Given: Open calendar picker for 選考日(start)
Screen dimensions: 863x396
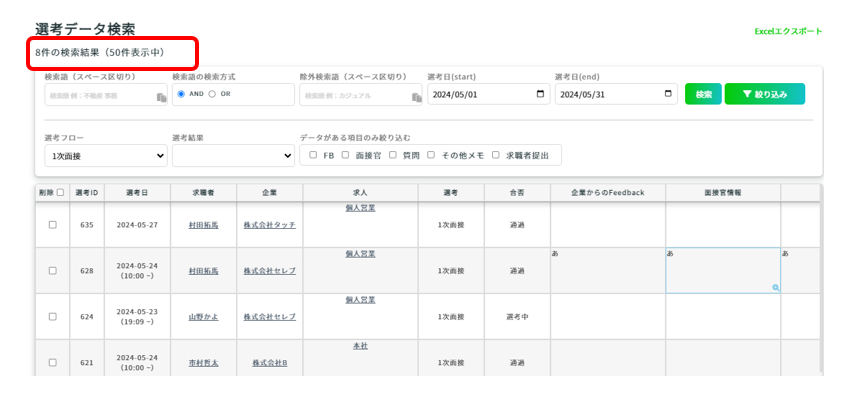Looking at the screenshot, I should (x=540, y=94).
